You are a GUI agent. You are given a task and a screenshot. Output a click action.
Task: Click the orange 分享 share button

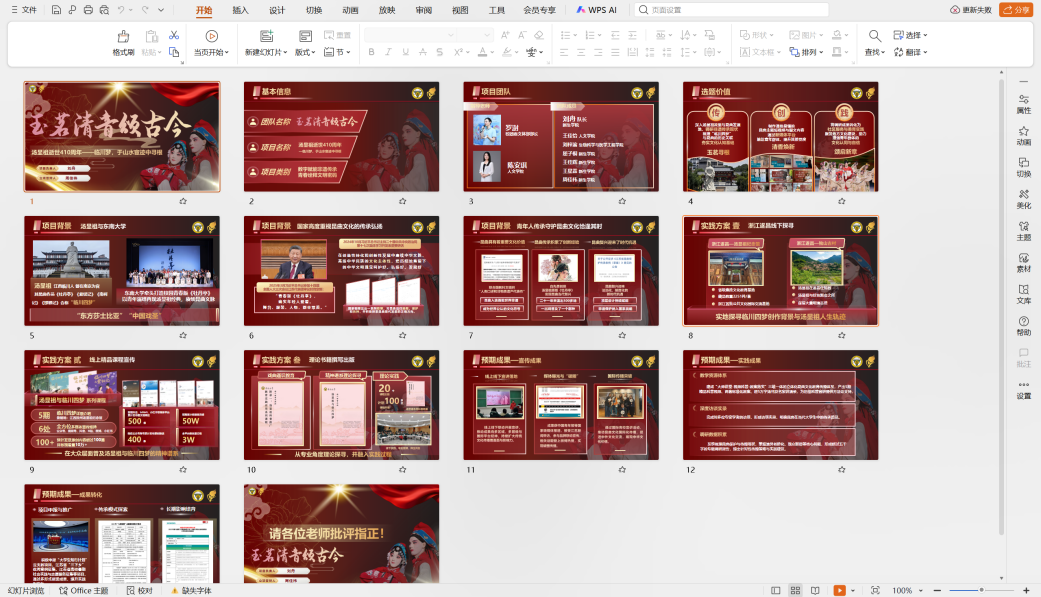(1015, 10)
